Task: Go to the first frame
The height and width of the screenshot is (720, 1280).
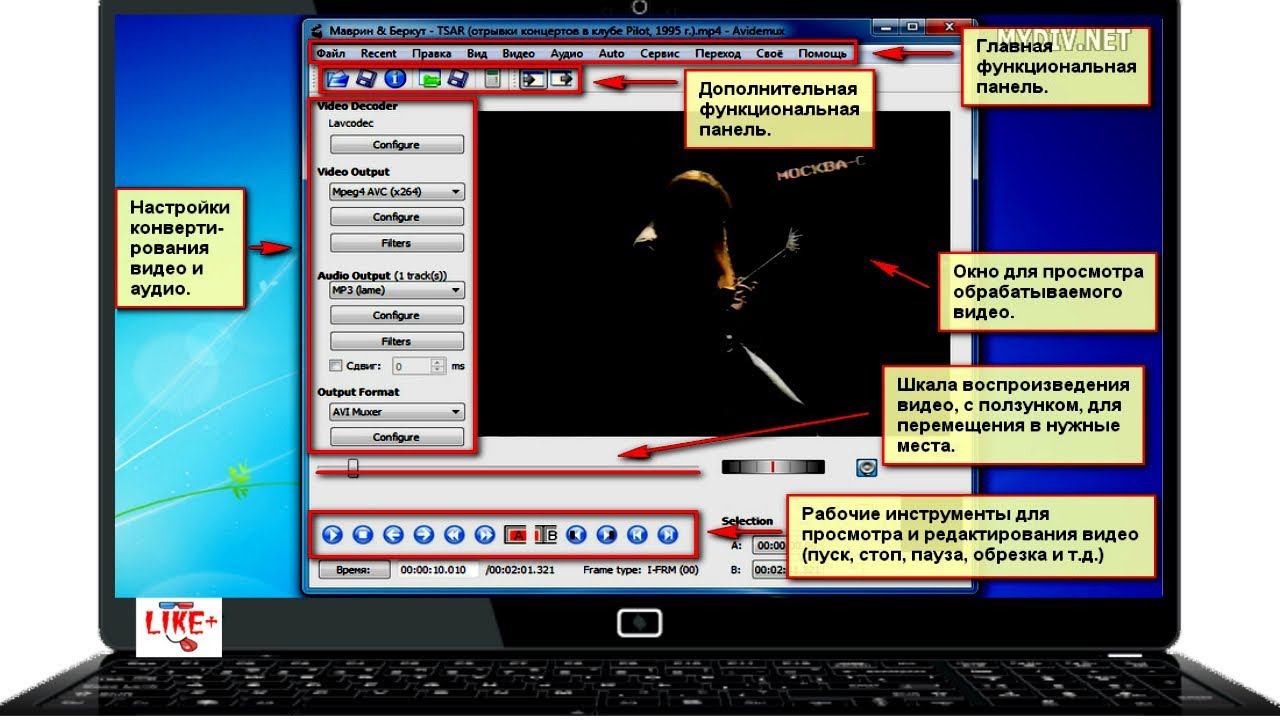Action: pos(637,535)
